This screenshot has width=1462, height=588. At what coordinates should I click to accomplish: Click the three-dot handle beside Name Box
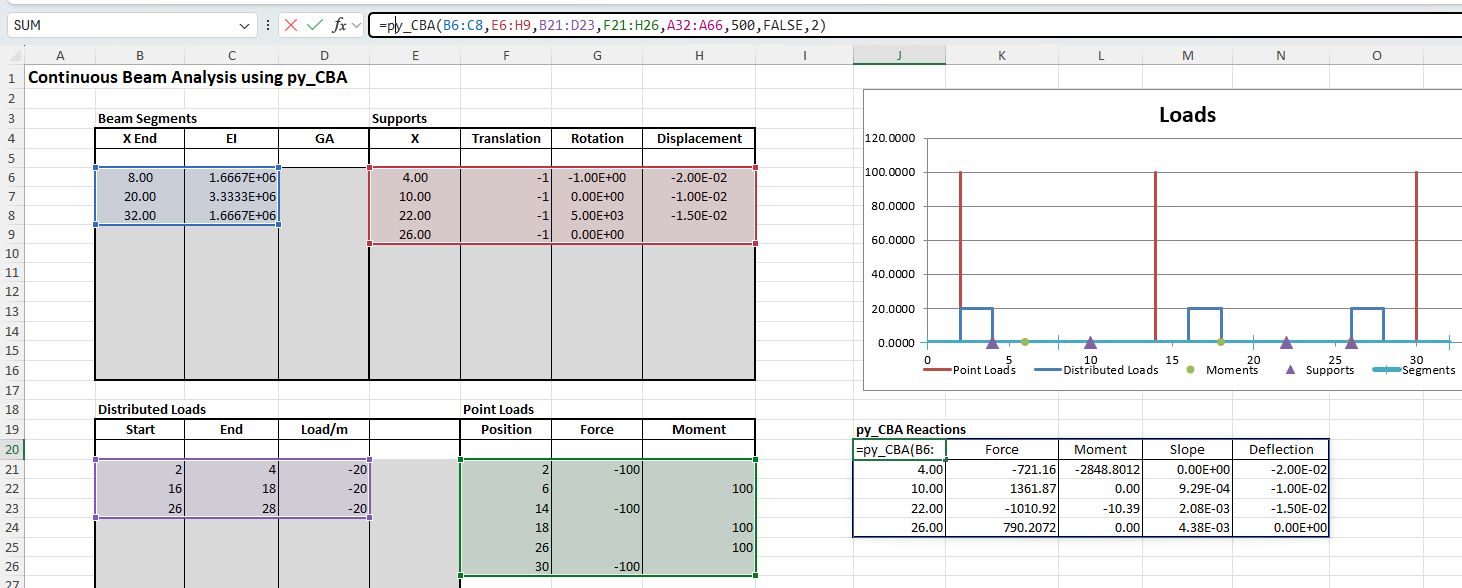[x=268, y=25]
